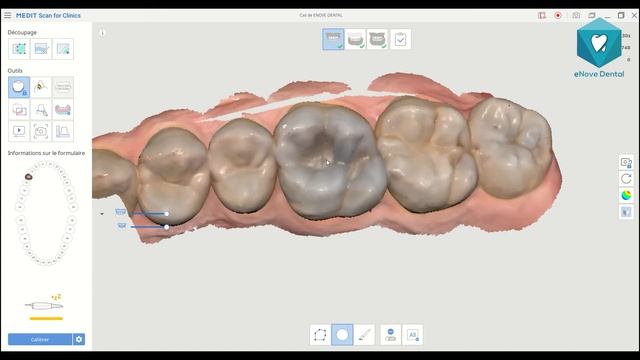Click the information icon in the viewport
This screenshot has height=360, width=640.
[x=102, y=33]
